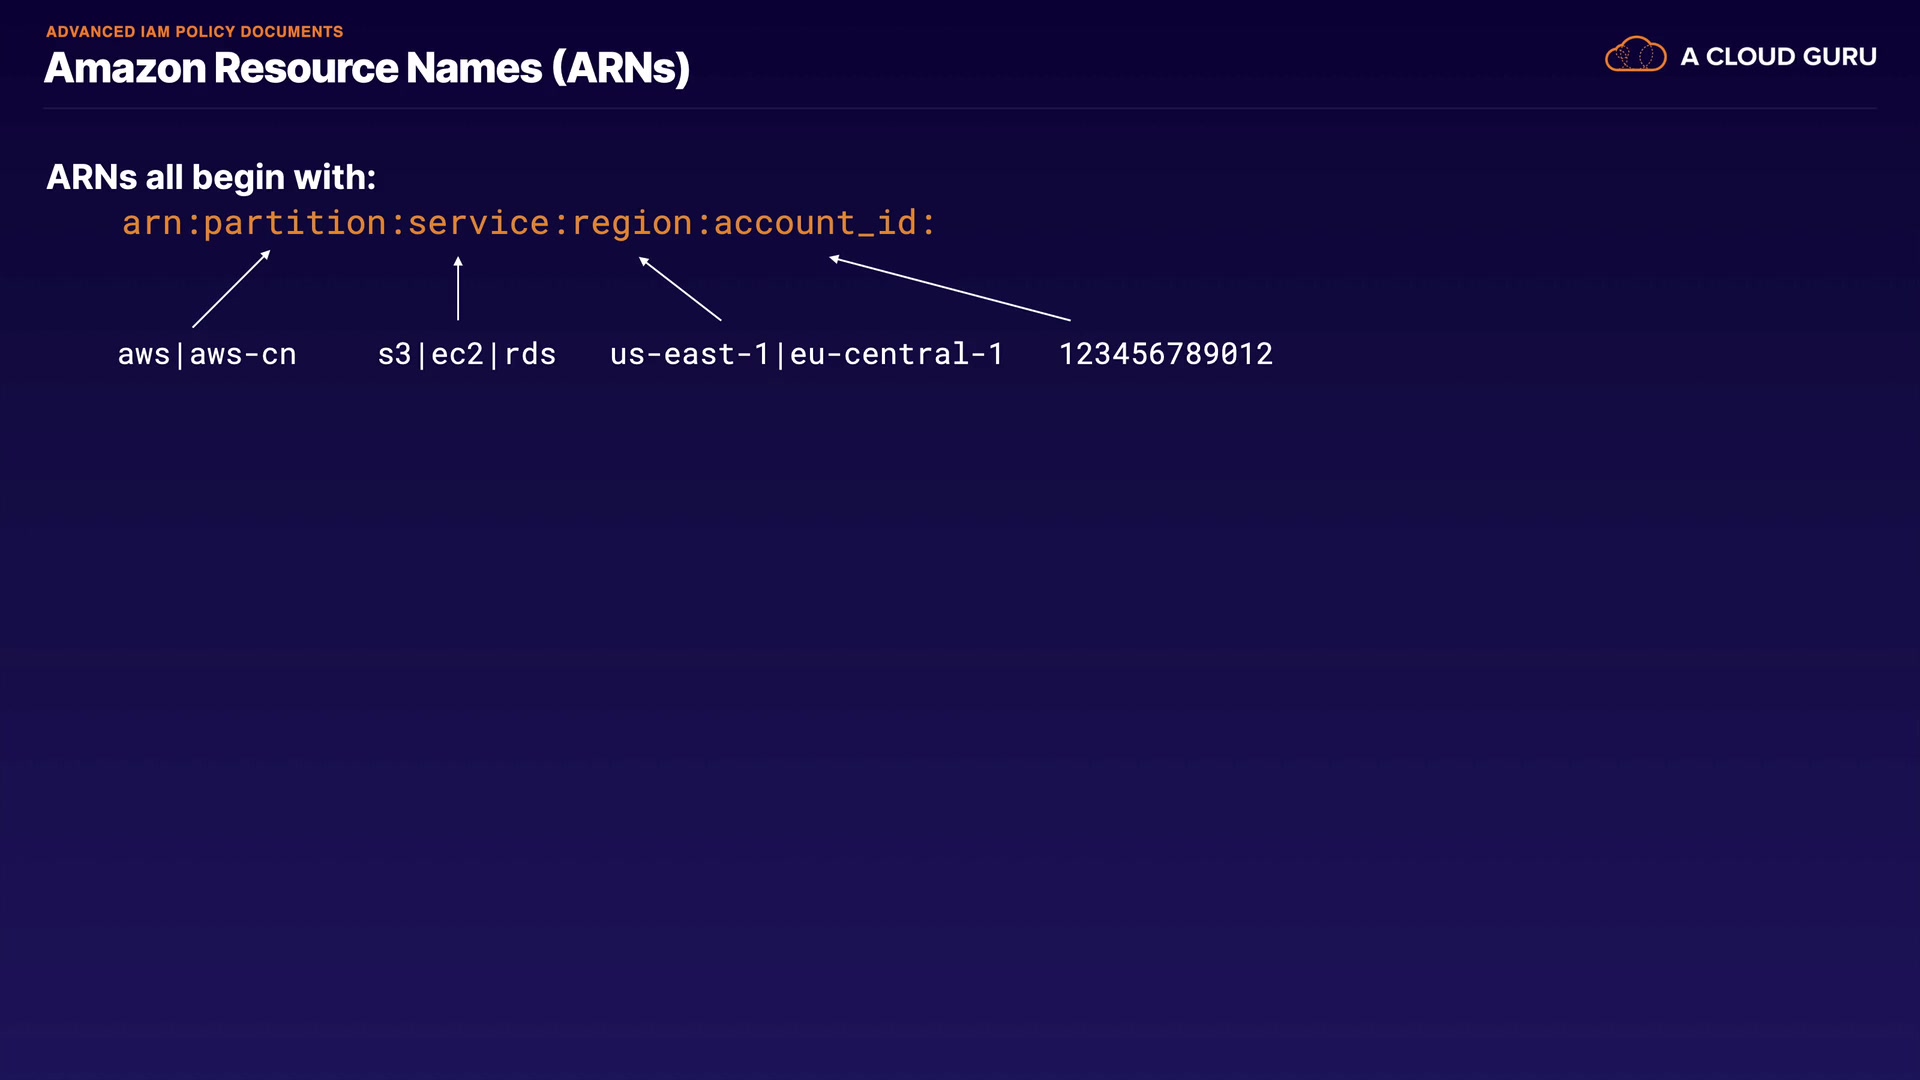Screen dimensions: 1920x1080
Task: Click the long arrow pointing to account_id
Action: (x=950, y=289)
